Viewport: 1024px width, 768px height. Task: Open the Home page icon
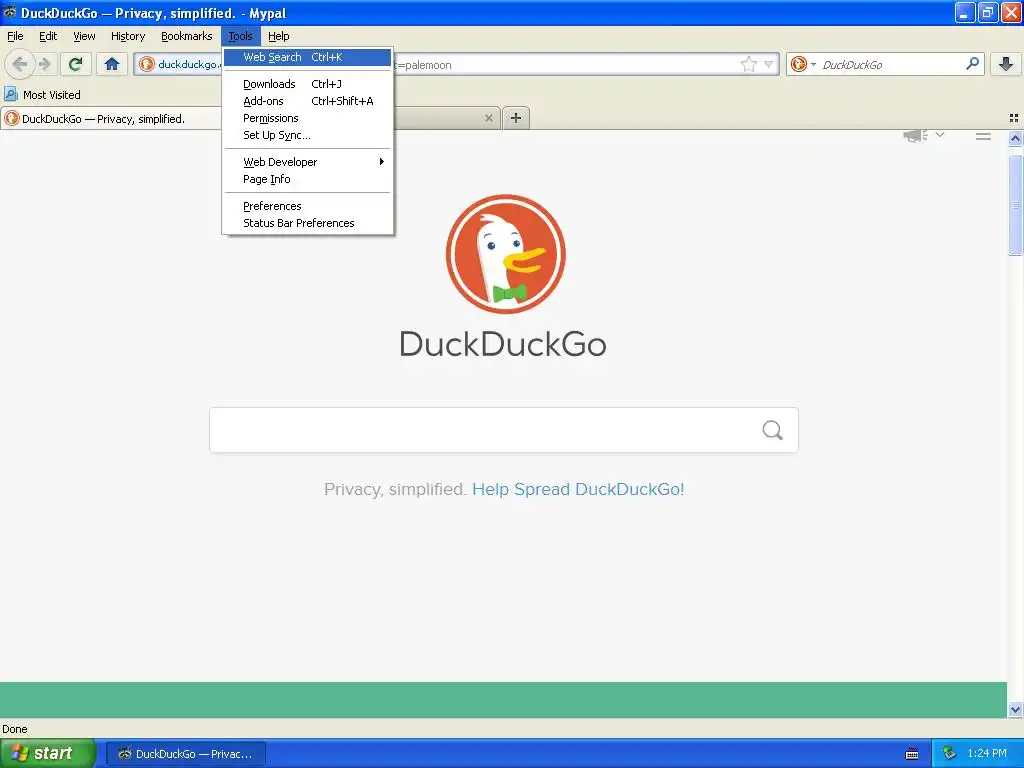pyautogui.click(x=112, y=64)
